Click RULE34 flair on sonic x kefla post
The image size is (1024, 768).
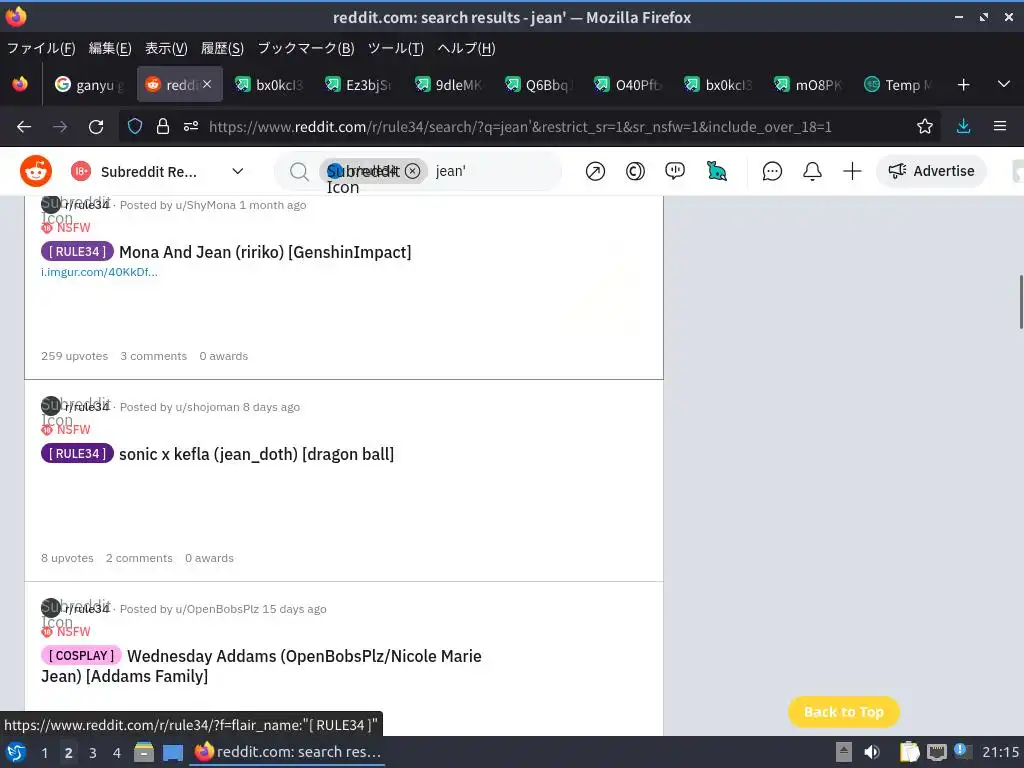point(77,453)
